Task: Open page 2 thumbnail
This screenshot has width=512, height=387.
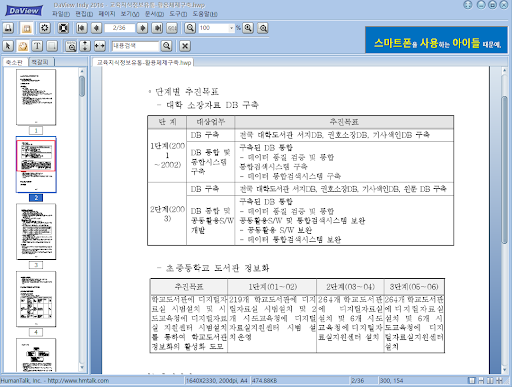Action: (36, 165)
